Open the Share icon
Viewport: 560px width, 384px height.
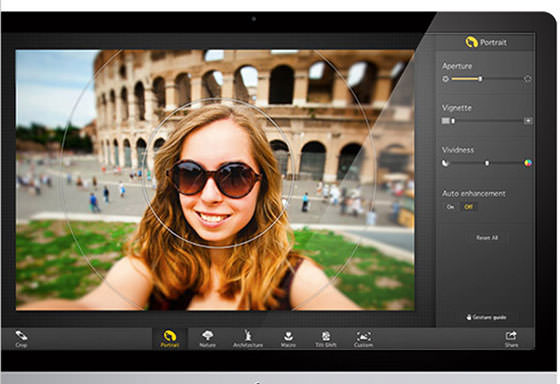click(511, 336)
